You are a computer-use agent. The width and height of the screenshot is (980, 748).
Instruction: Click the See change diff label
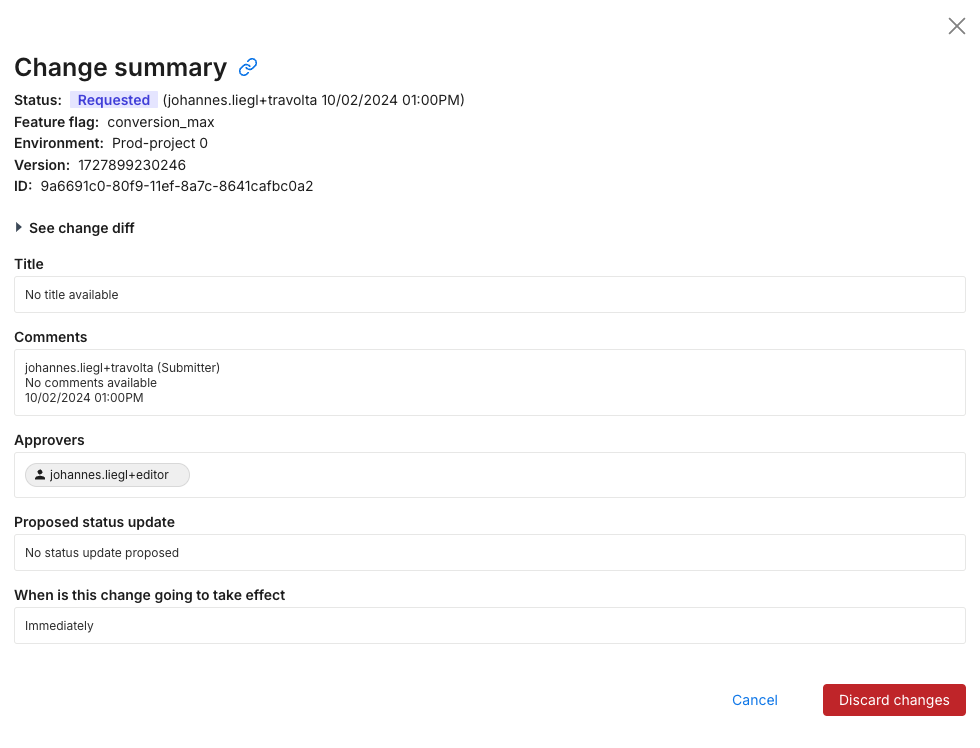tap(82, 228)
